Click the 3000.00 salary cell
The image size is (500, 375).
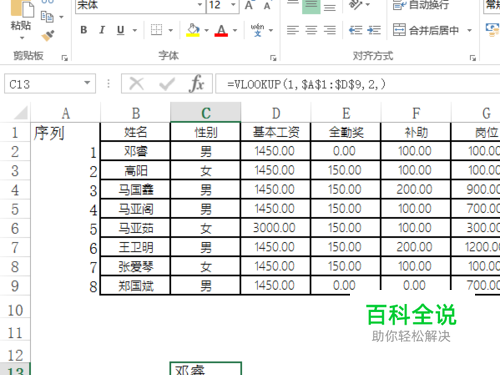pos(276,228)
